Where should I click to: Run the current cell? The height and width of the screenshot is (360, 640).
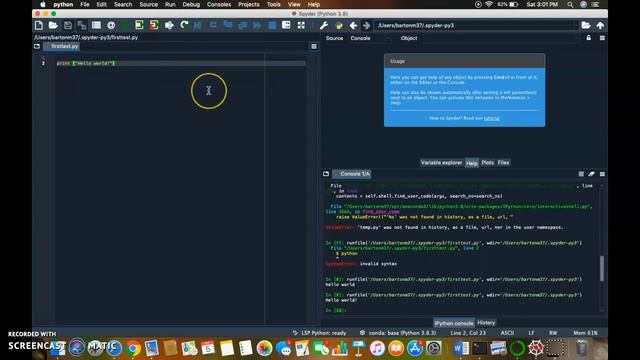(139, 25)
